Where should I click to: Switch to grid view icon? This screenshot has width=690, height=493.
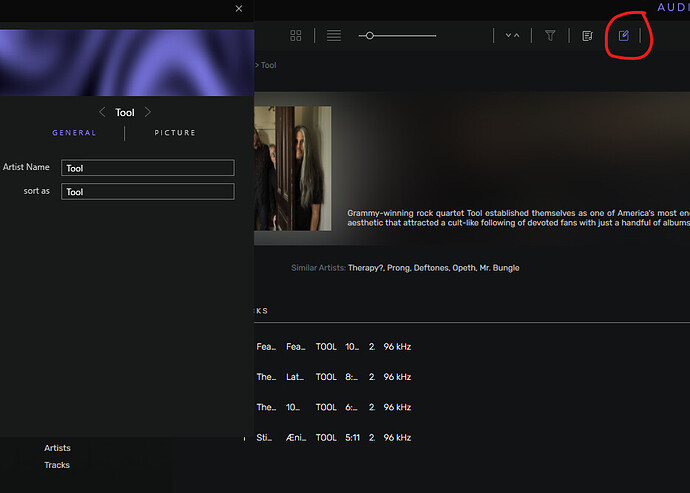(x=296, y=36)
